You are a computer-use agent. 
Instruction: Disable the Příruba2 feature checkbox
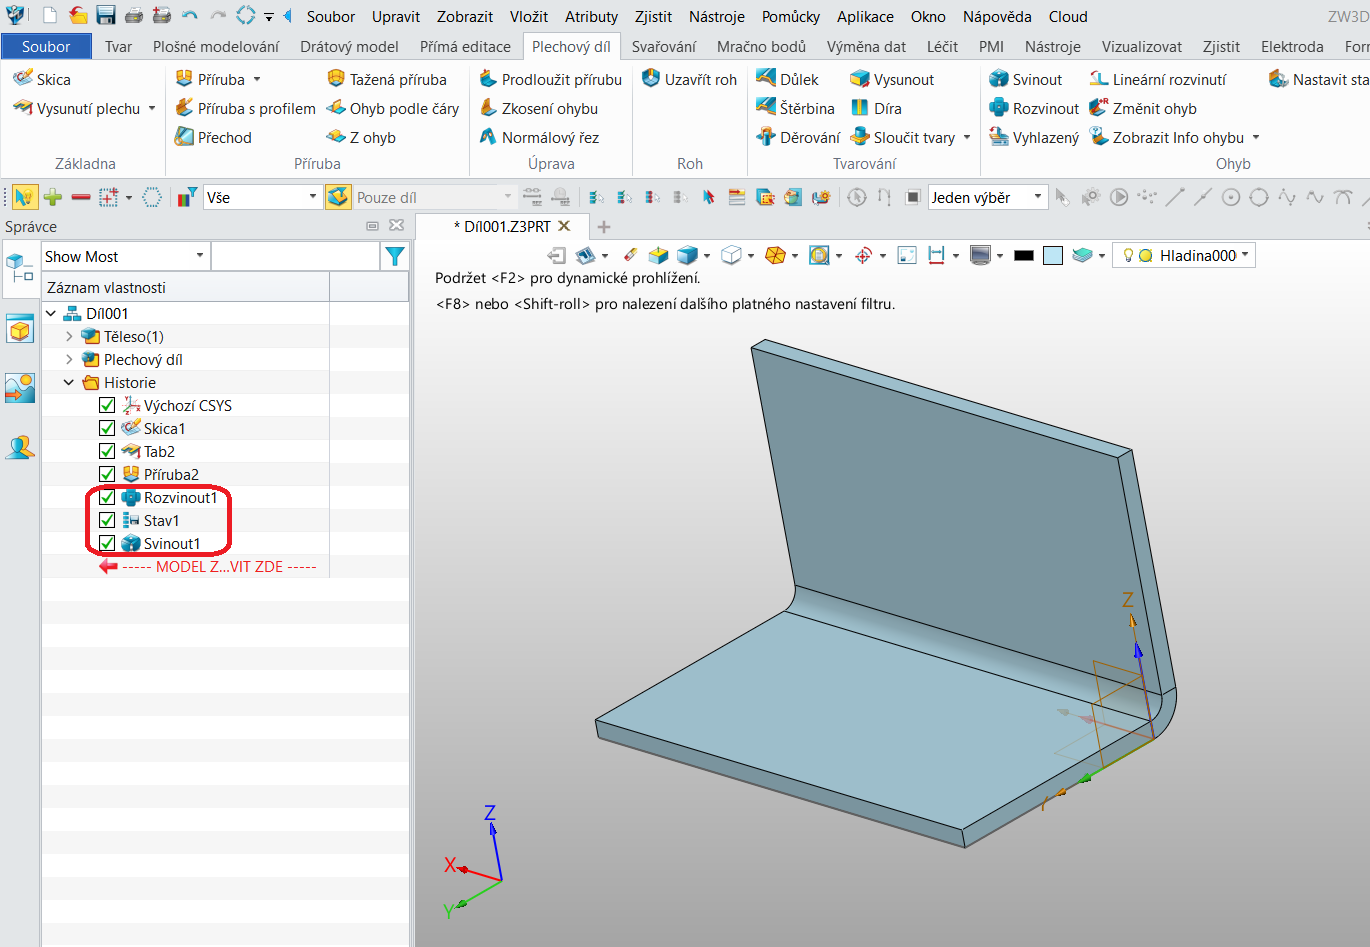107,474
